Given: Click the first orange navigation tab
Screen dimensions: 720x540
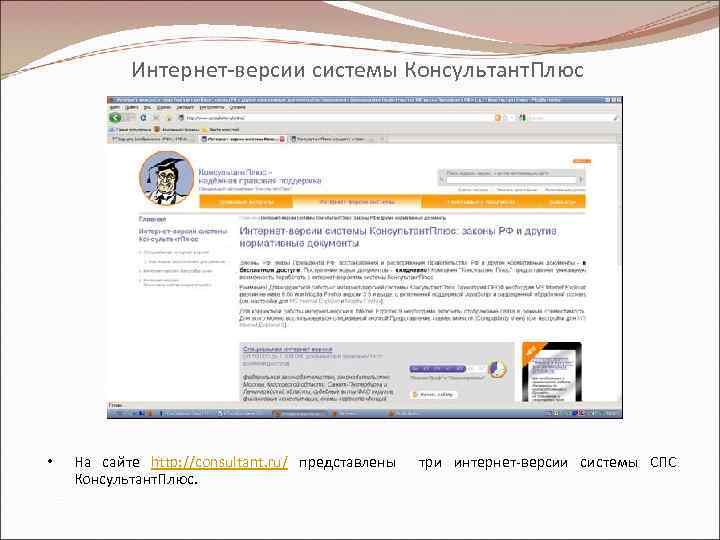Looking at the screenshot, I should [x=246, y=202].
